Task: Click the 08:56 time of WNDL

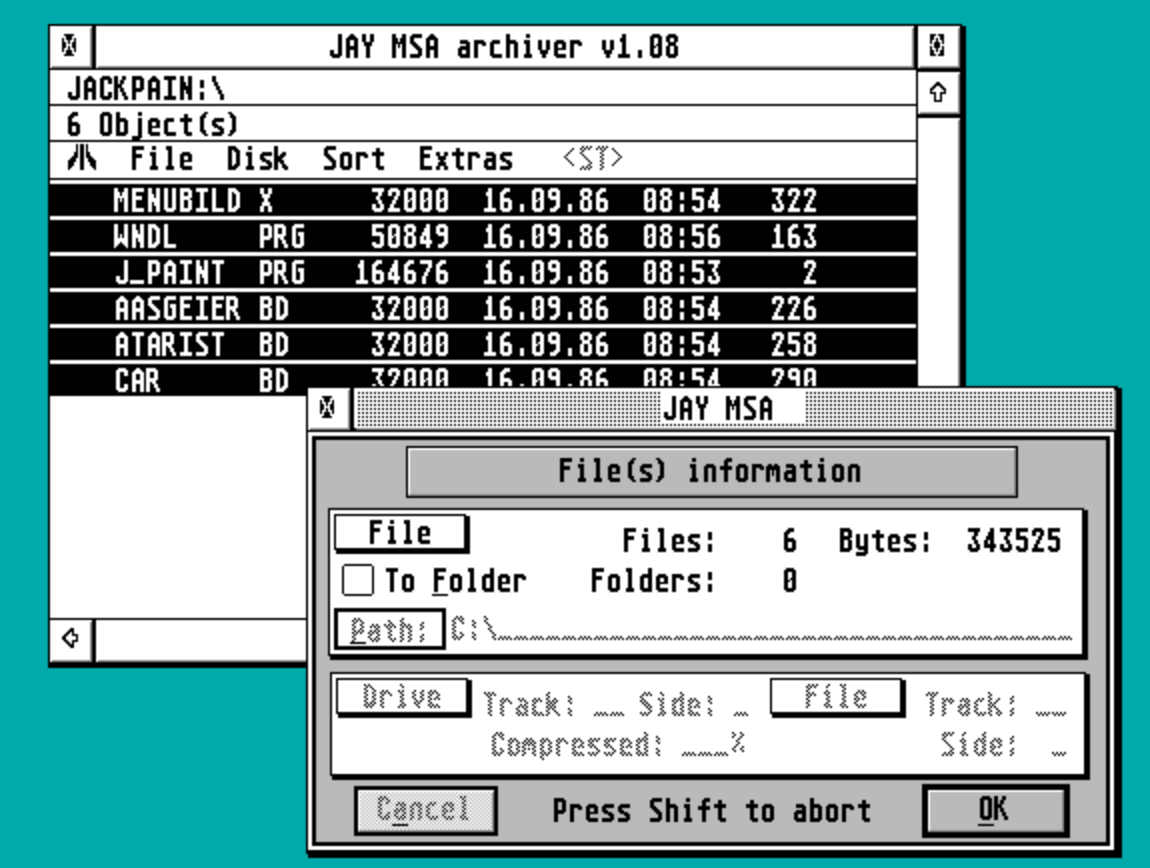Action: click(682, 237)
